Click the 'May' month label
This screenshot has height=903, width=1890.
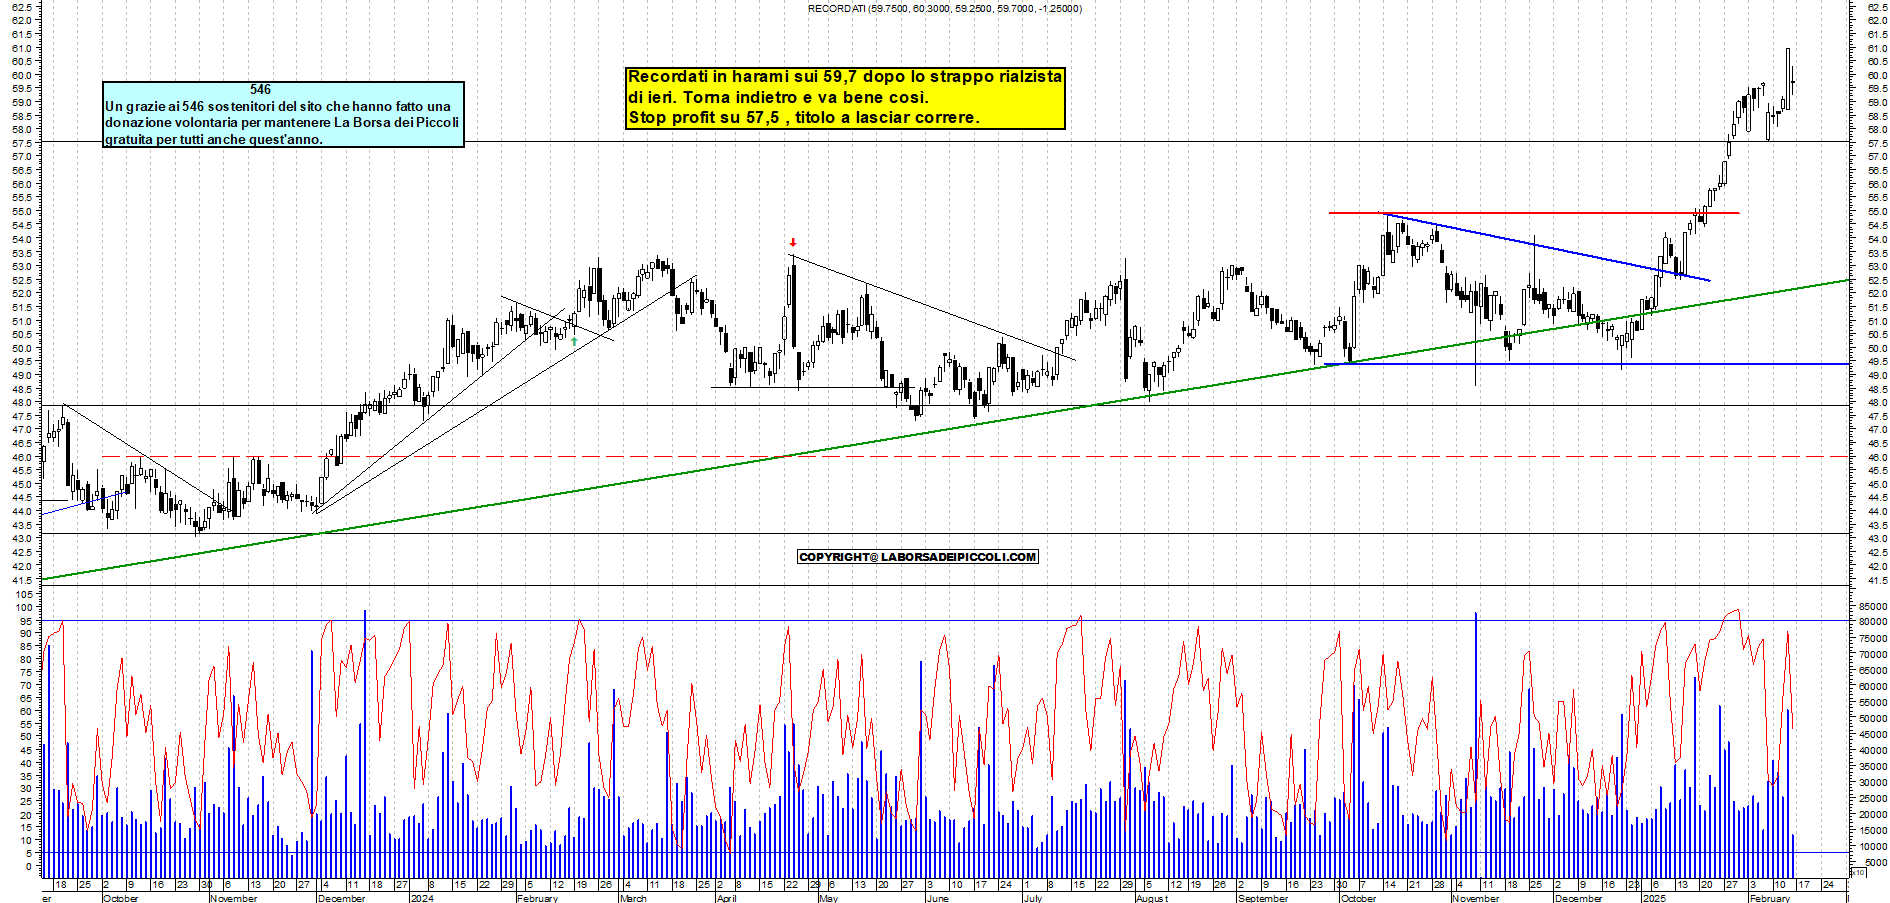[x=828, y=898]
